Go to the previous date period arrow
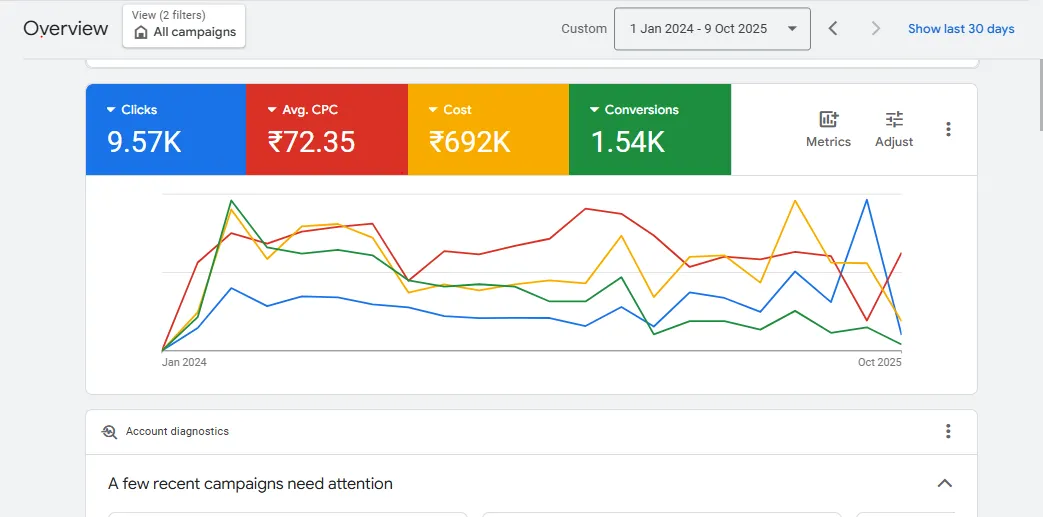1043x517 pixels. (x=833, y=29)
